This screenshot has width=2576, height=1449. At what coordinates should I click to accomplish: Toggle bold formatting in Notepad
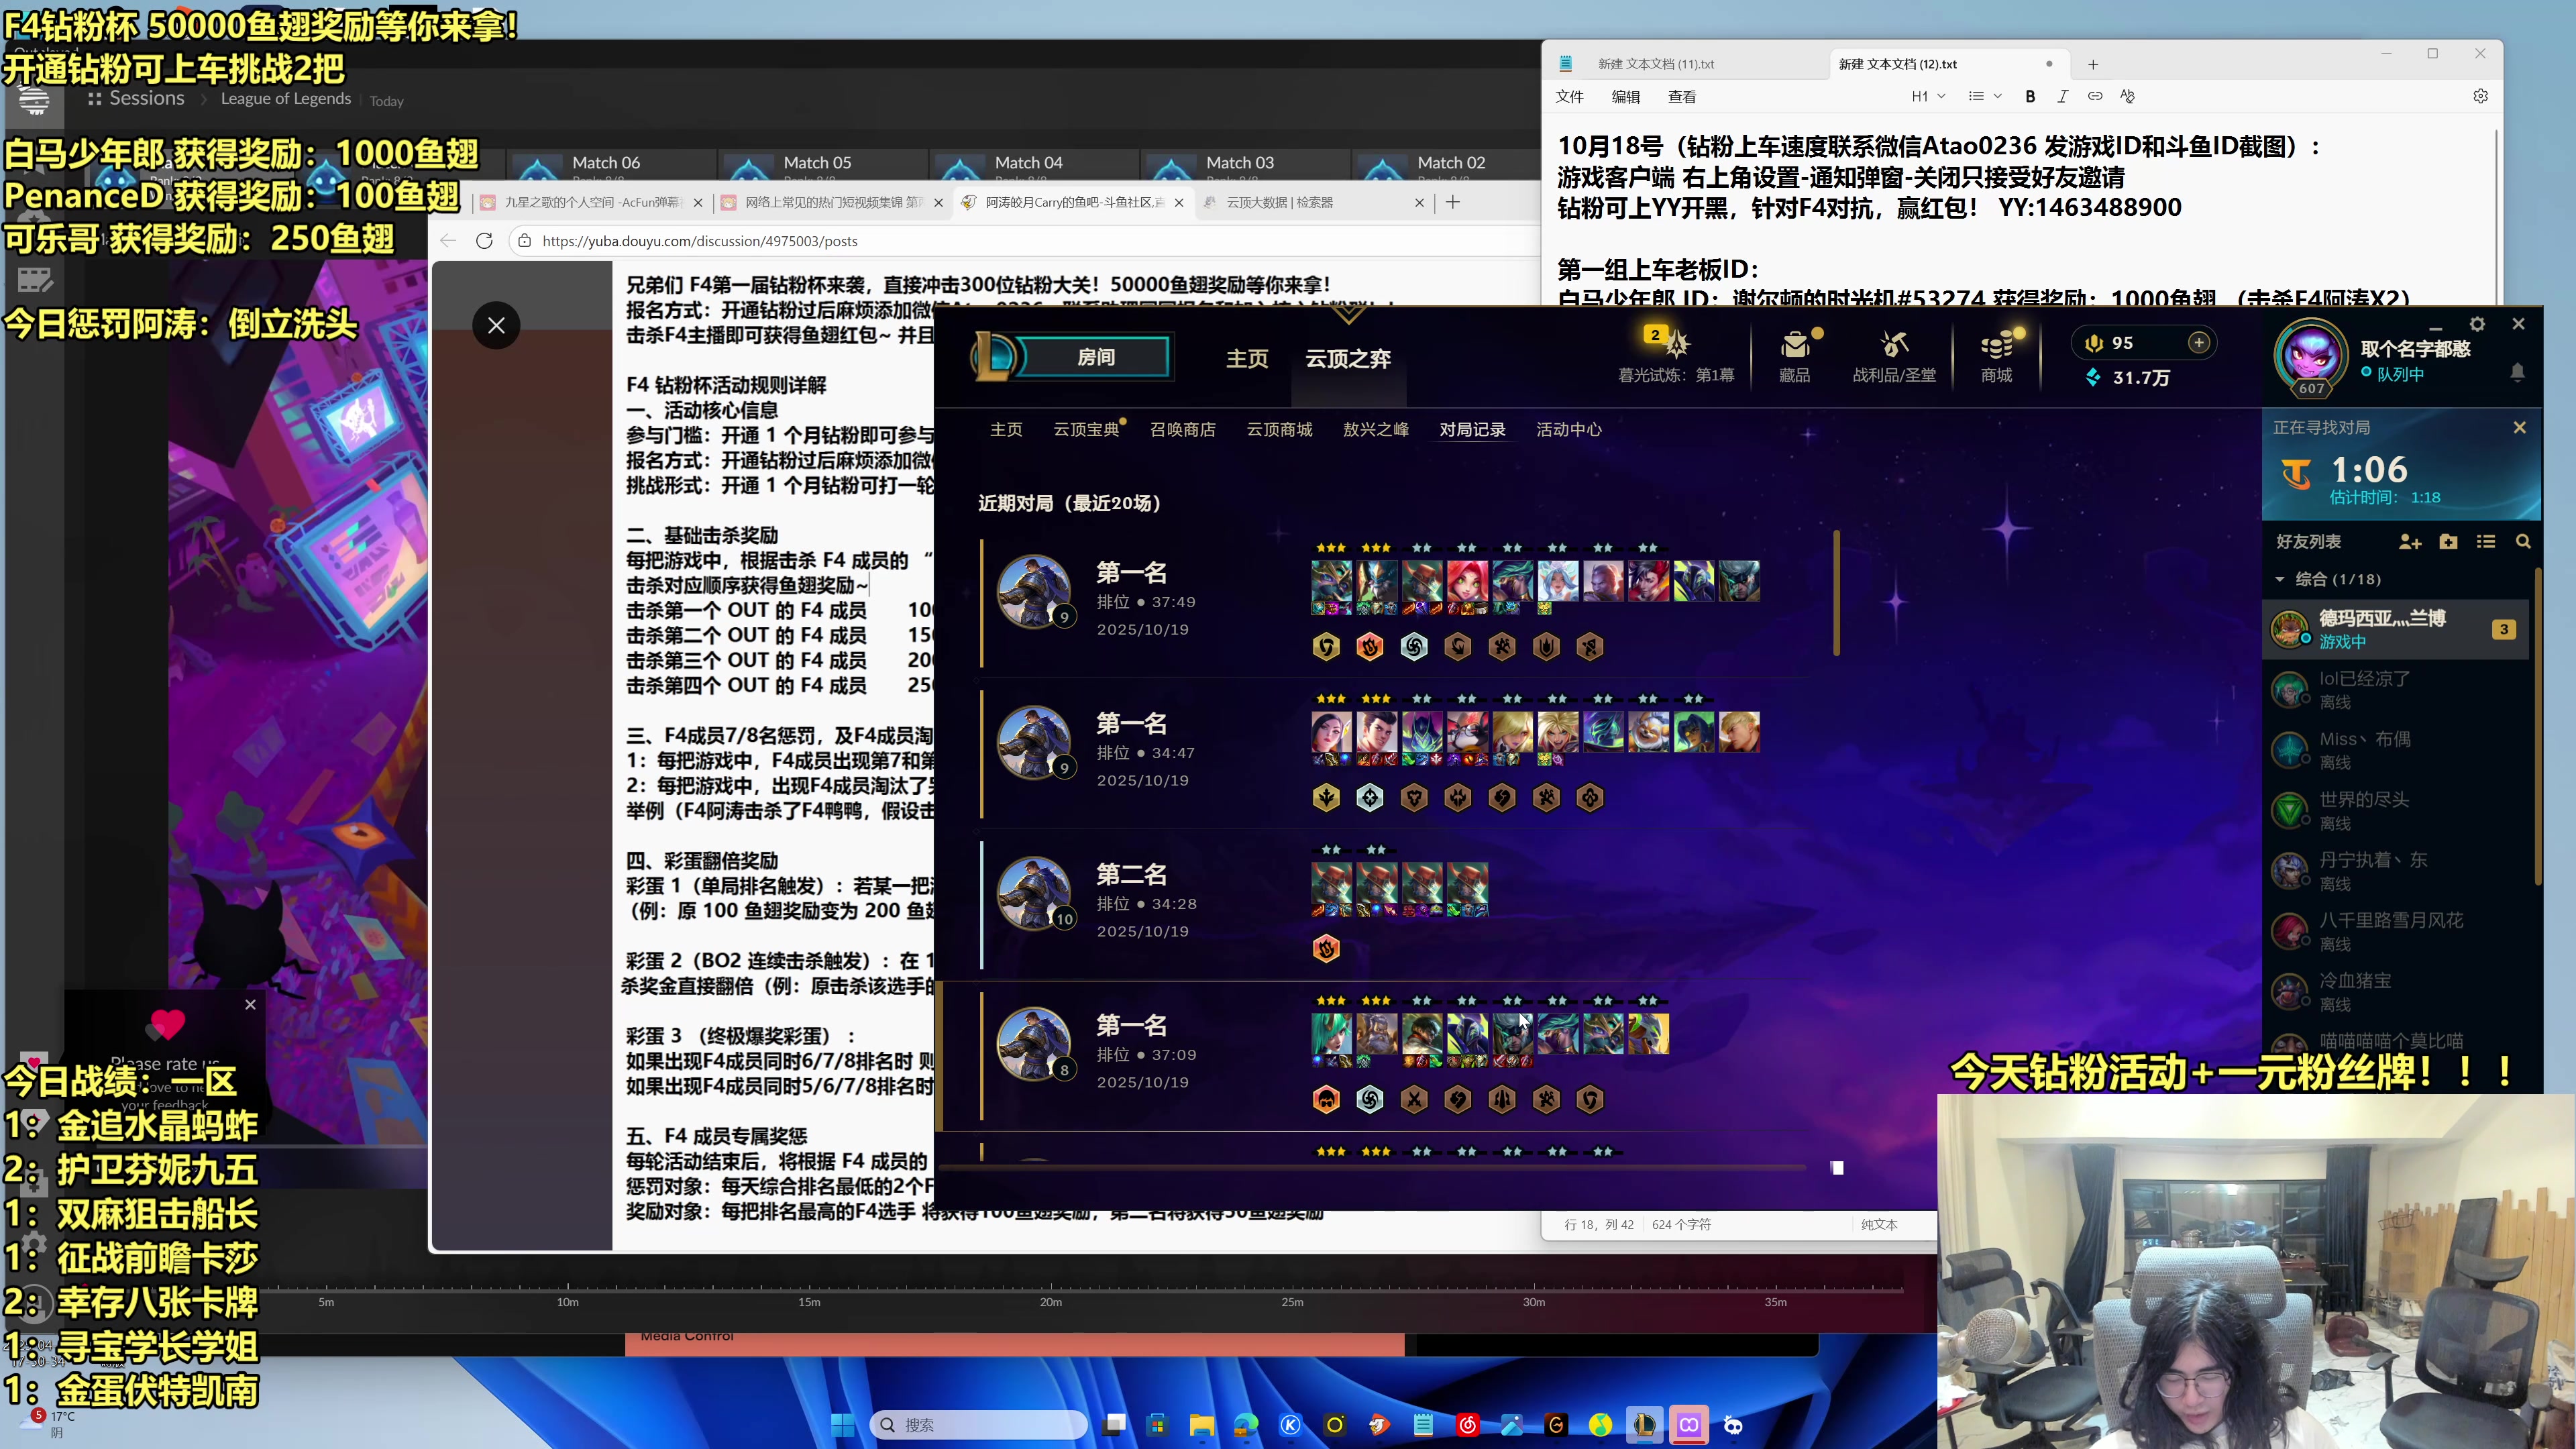(x=2030, y=96)
